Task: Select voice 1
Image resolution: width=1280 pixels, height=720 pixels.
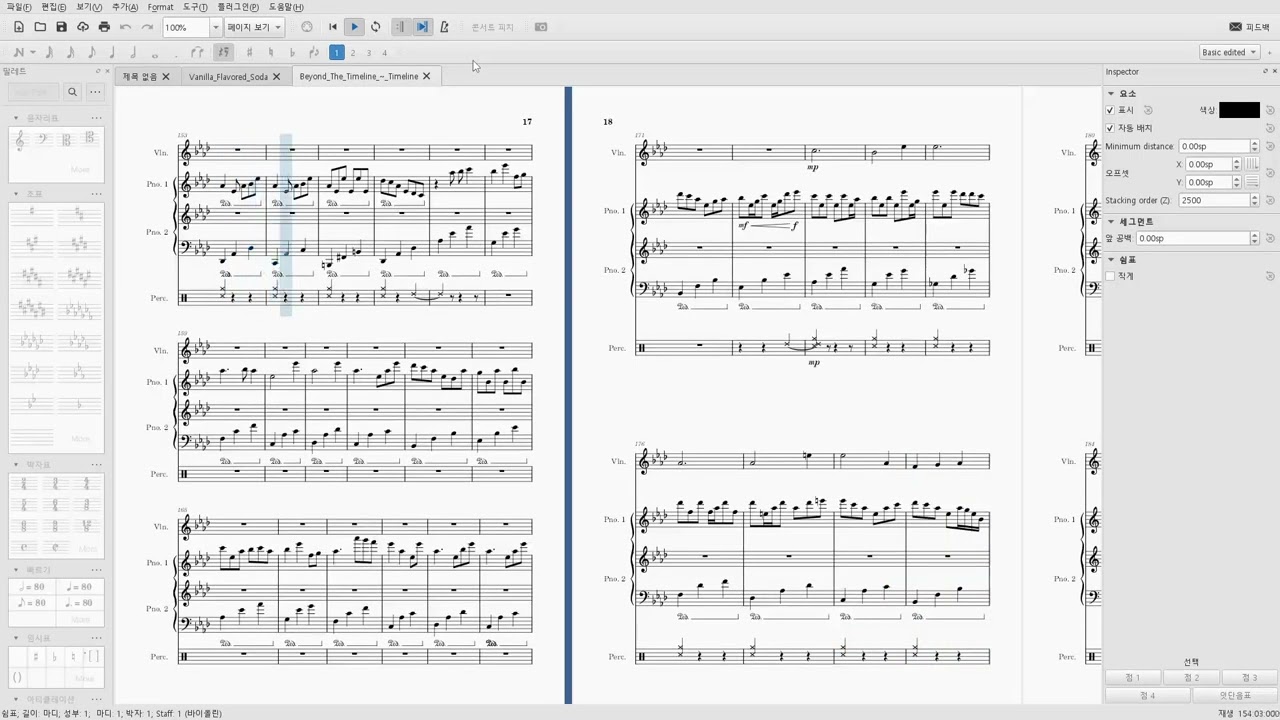Action: (x=337, y=52)
